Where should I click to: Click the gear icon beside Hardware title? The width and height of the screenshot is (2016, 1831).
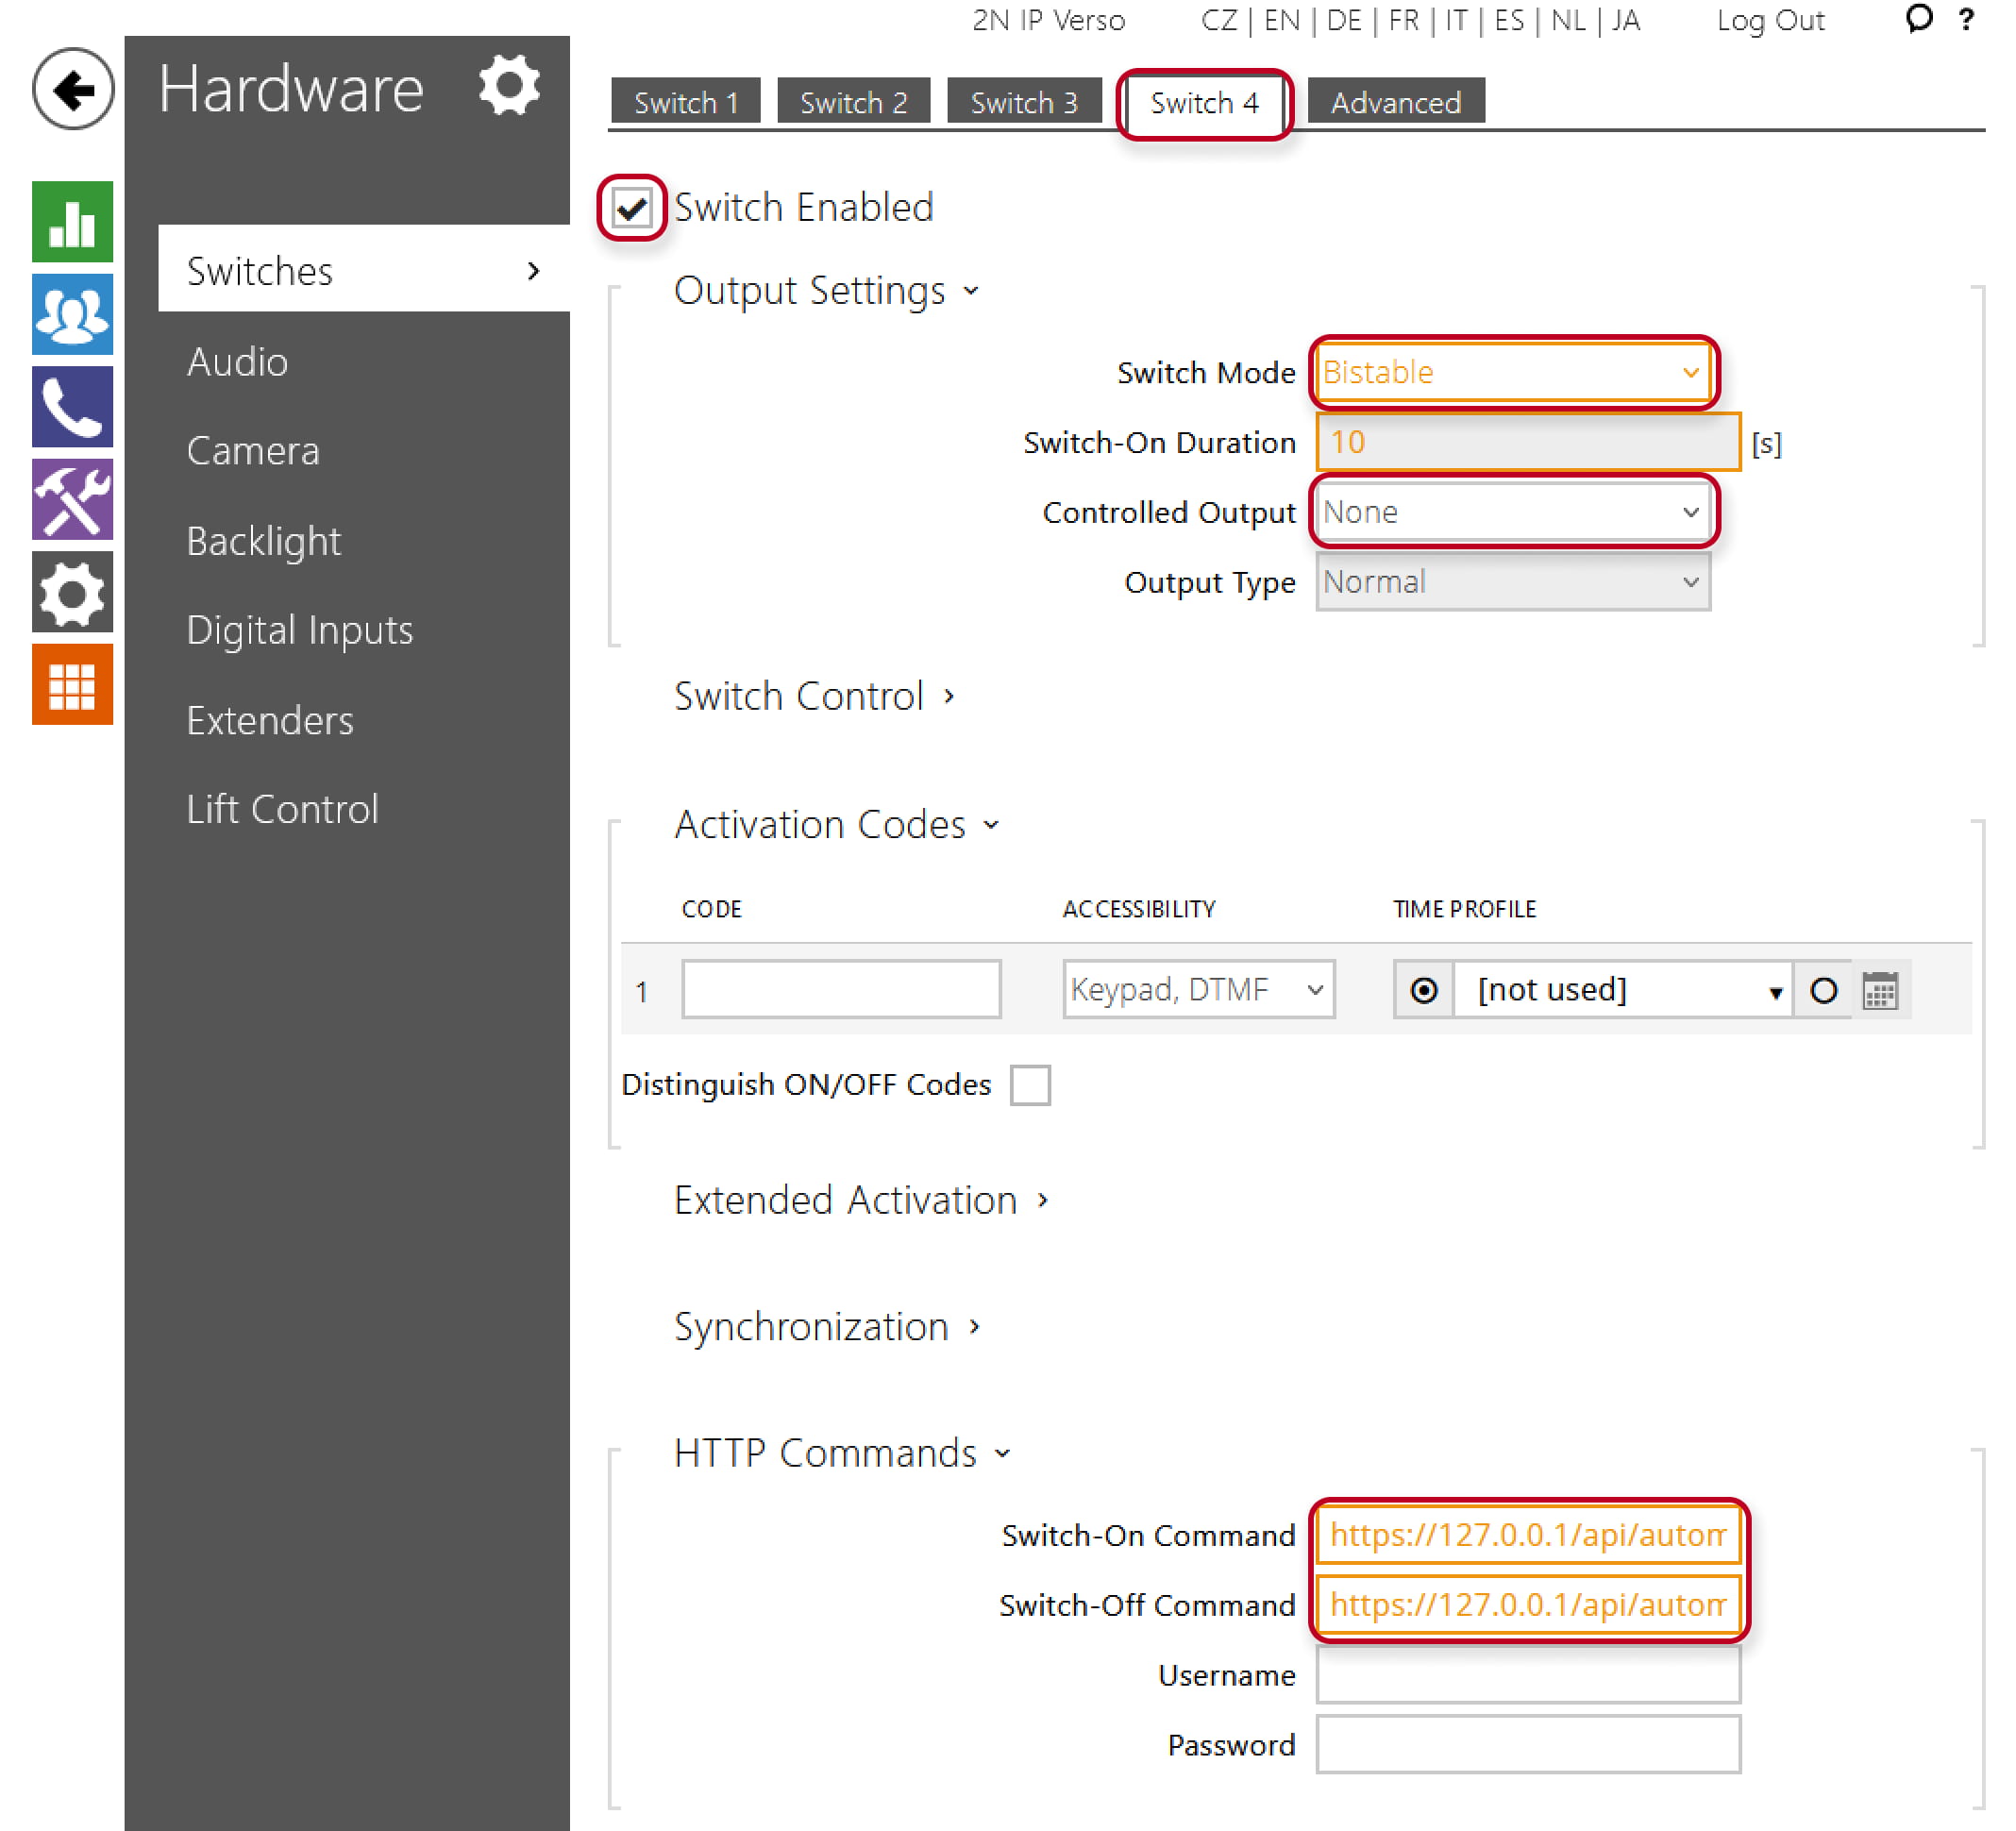(509, 86)
